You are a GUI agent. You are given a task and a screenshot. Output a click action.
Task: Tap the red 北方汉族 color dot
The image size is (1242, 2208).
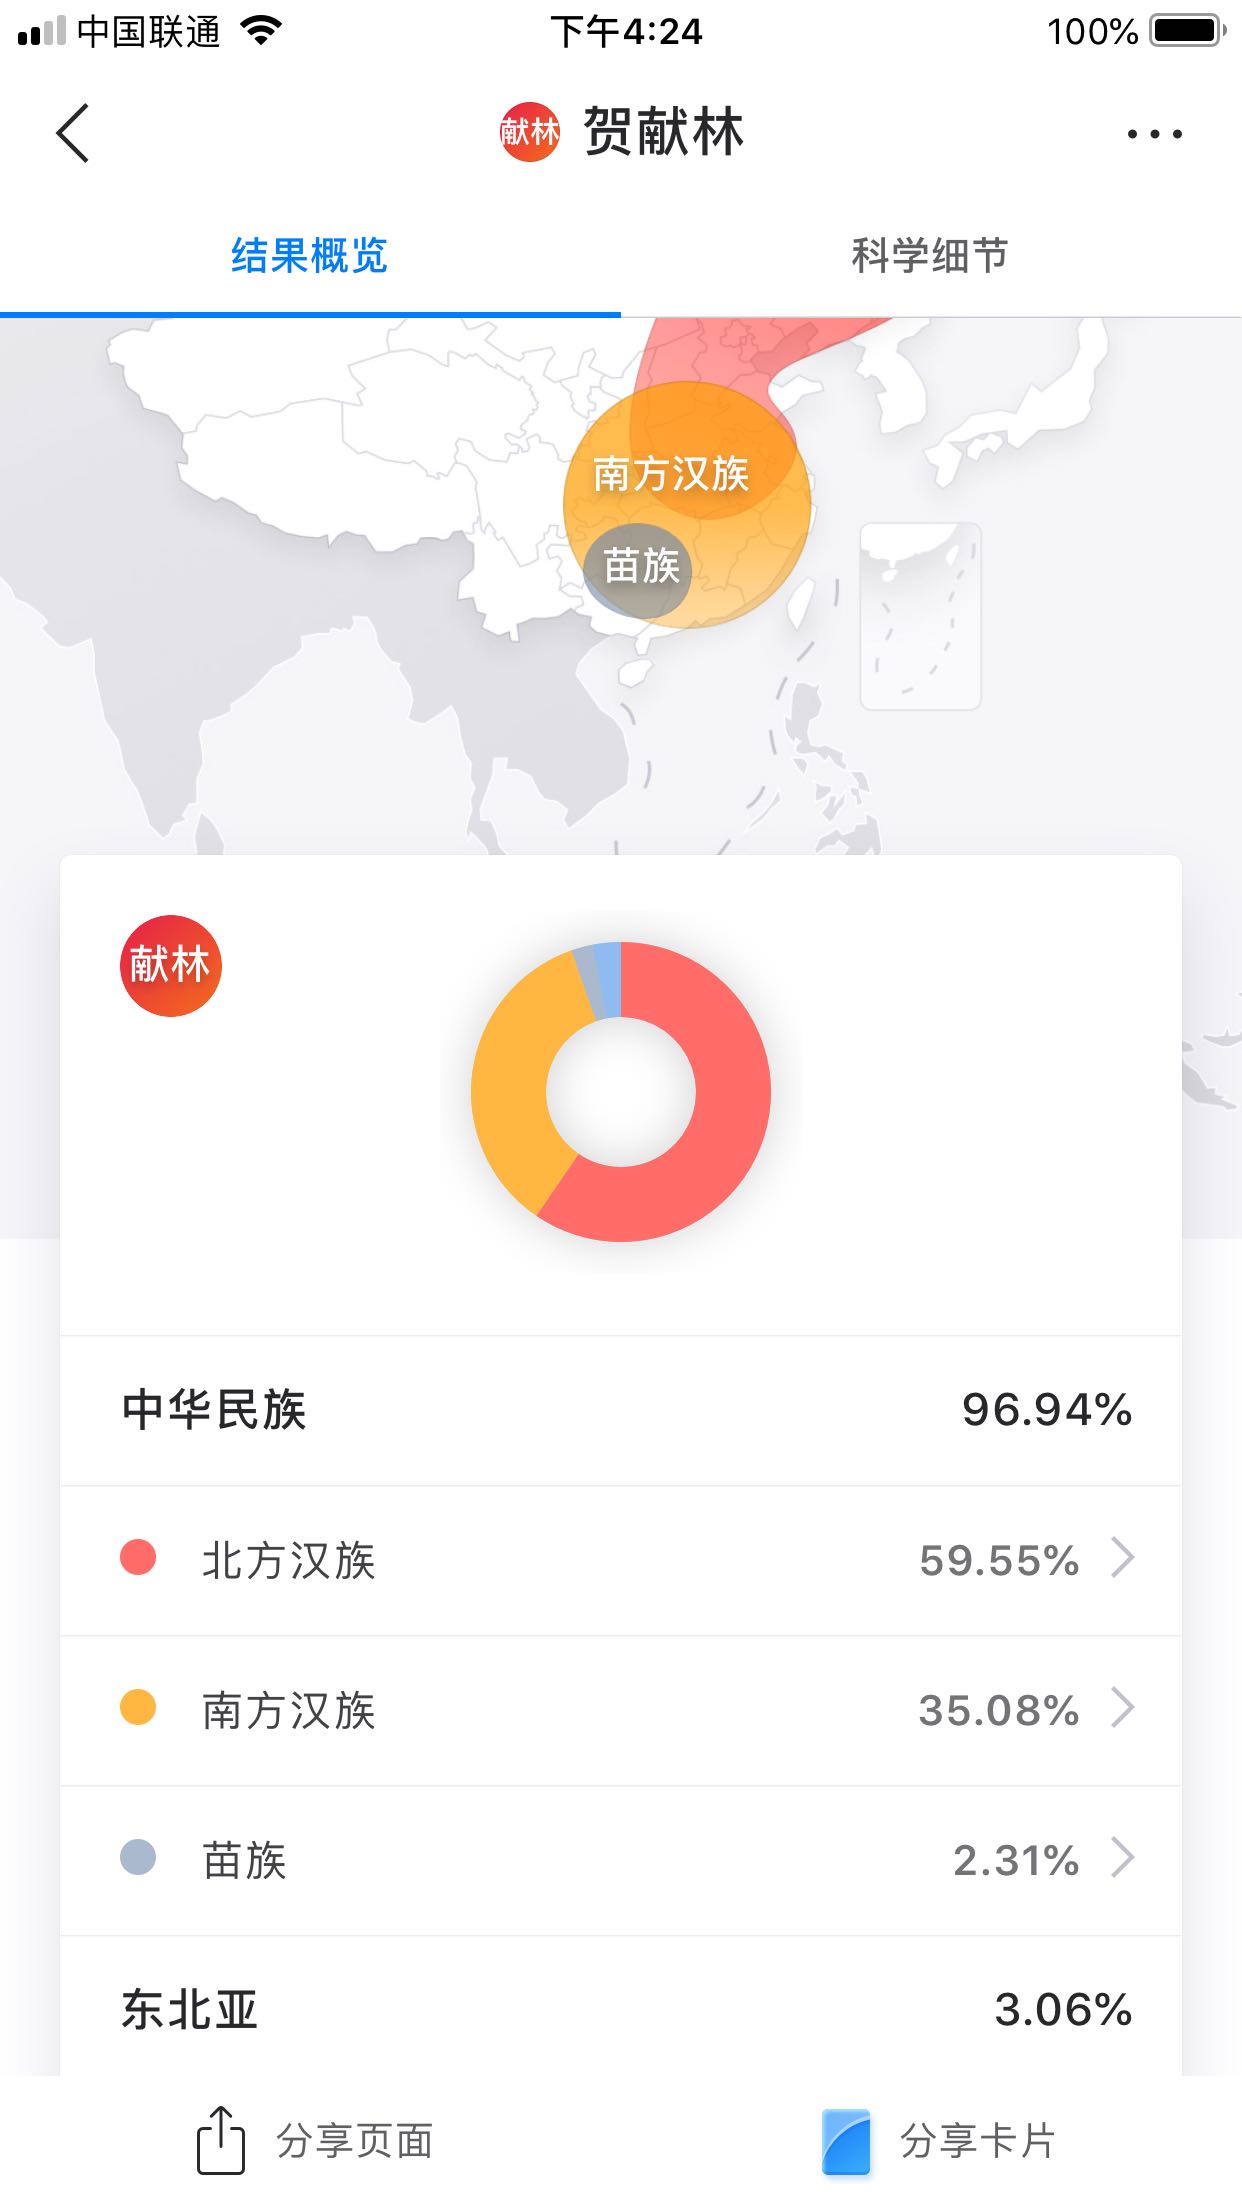coord(138,1558)
